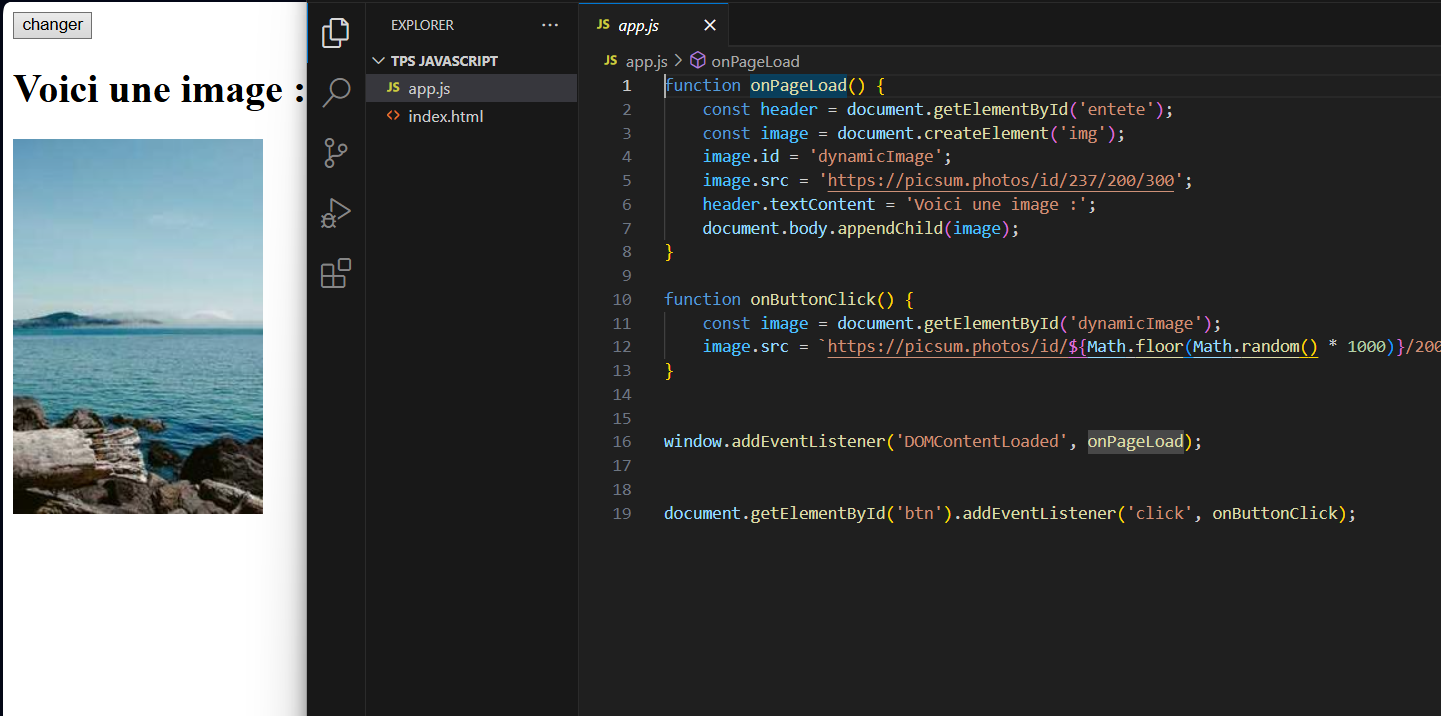Open index.html from the file tree

click(445, 116)
